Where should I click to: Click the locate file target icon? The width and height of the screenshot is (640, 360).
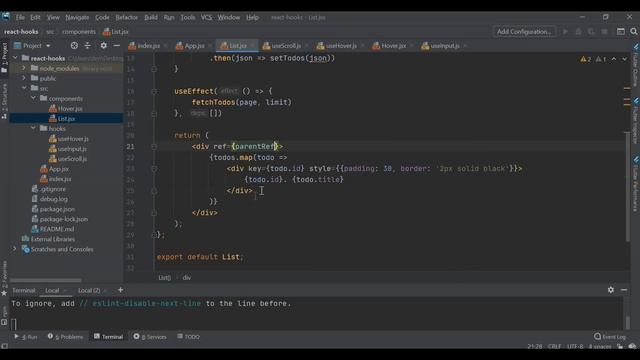pyautogui.click(x=74, y=46)
